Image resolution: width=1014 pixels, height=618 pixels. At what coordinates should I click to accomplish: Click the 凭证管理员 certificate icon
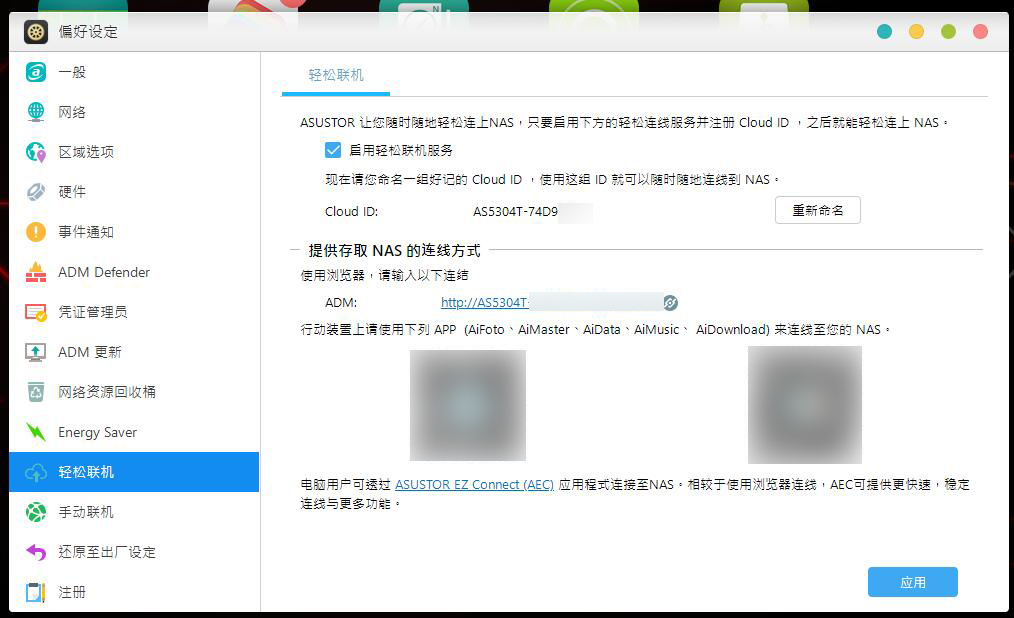(36, 312)
